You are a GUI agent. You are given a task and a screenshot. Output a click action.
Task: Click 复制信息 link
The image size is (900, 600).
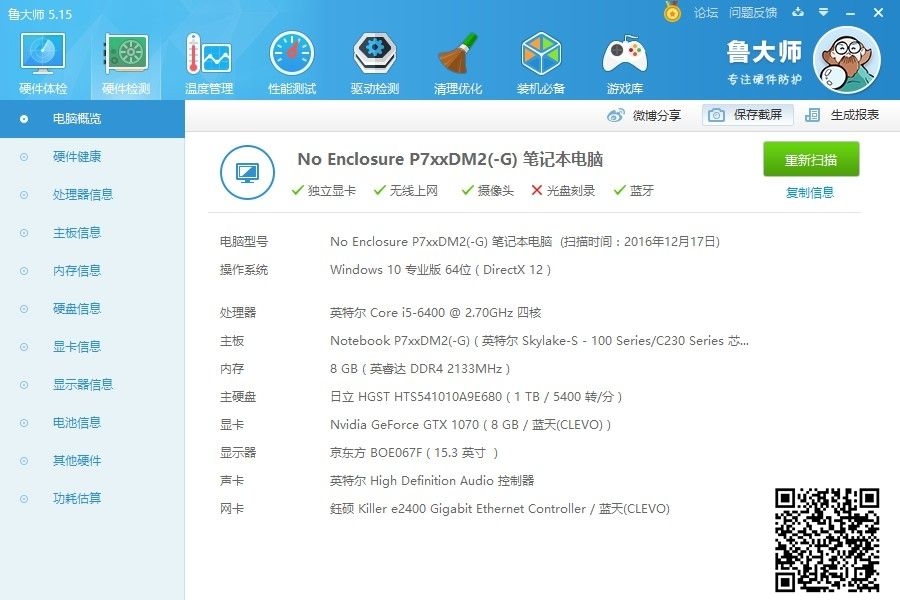coord(810,193)
